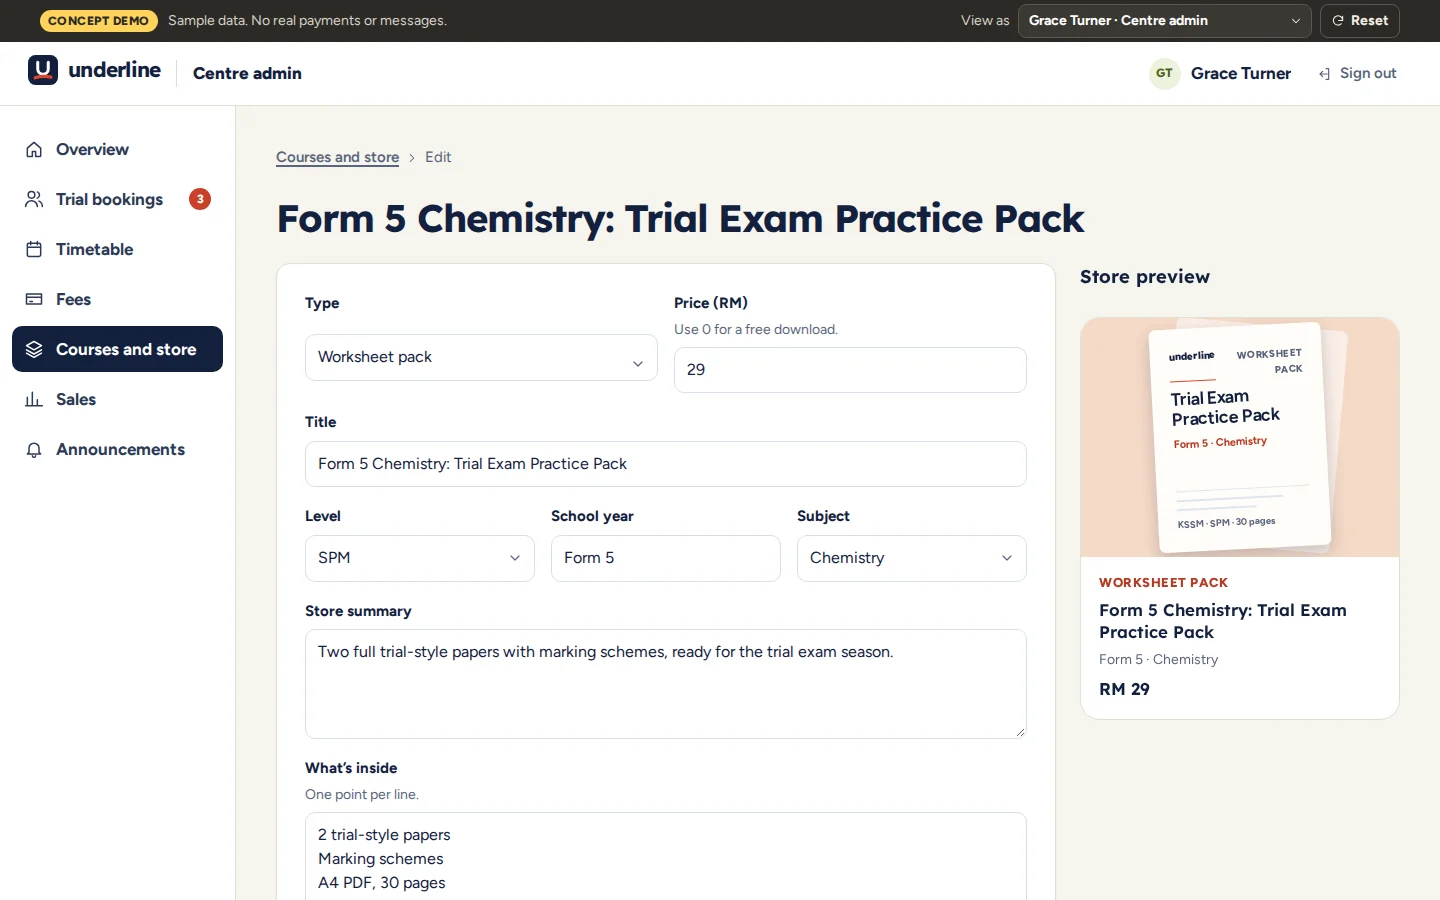
Task: Open the Subject dropdown showing Chemistry
Action: [x=912, y=558]
